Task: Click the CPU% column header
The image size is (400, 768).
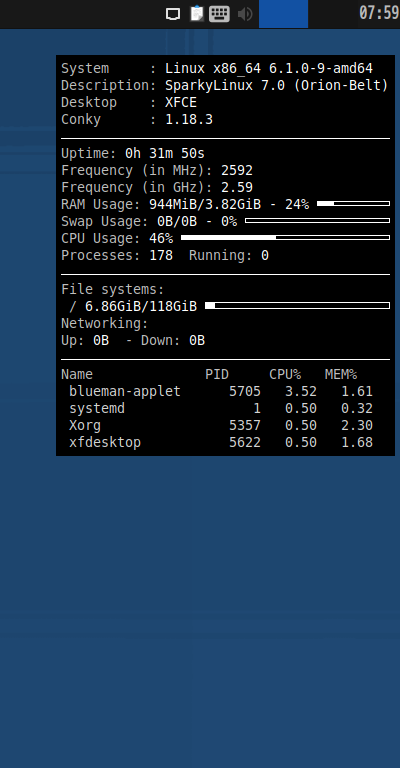Action: [285, 375]
